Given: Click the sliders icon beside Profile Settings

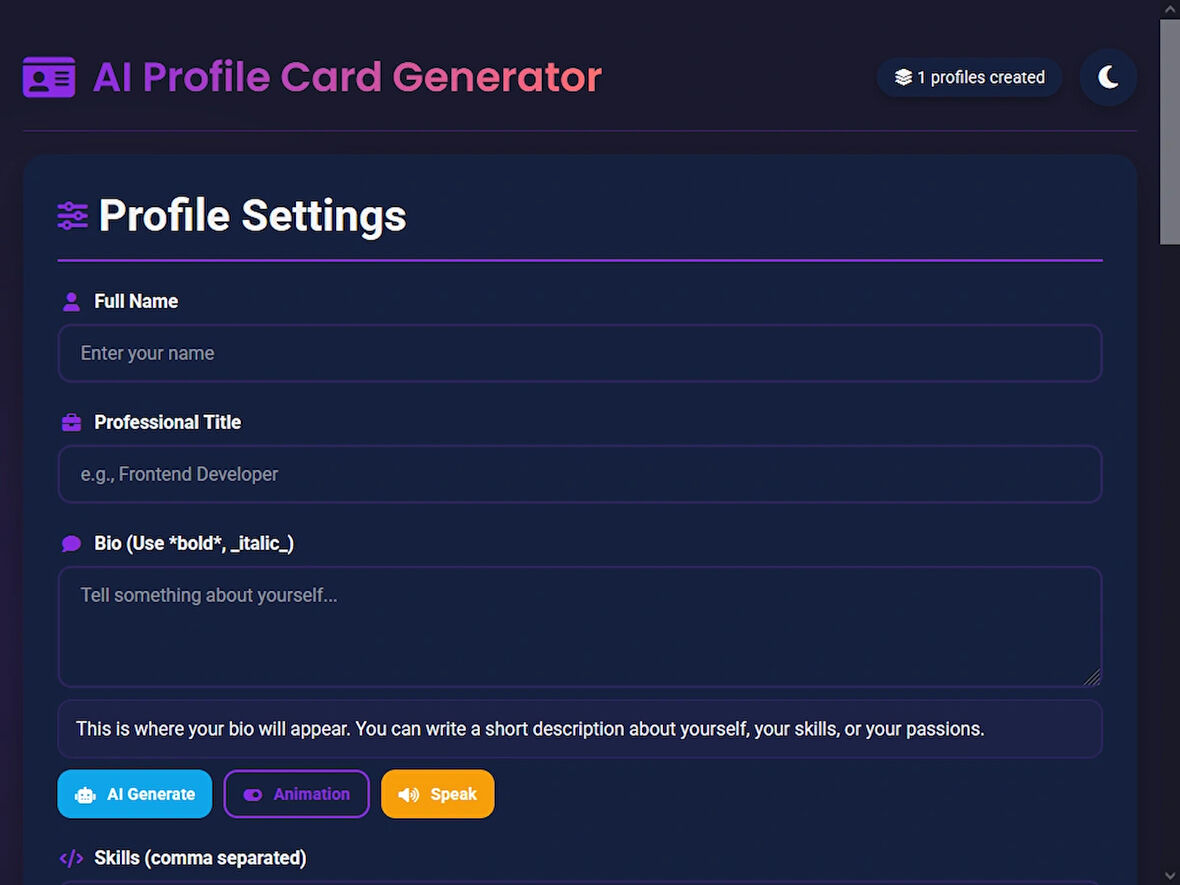Looking at the screenshot, I should point(73,216).
